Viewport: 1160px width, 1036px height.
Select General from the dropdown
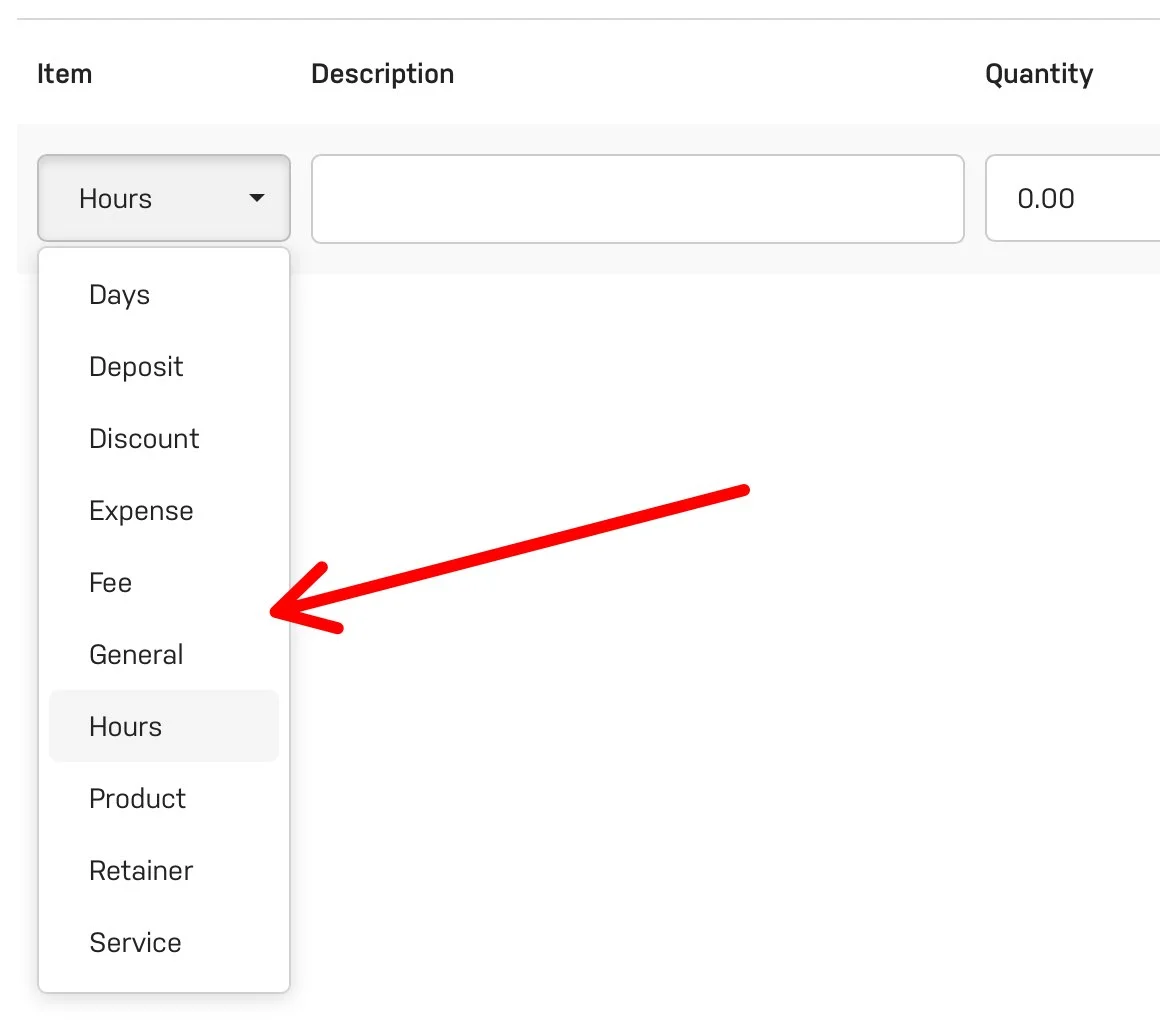click(x=136, y=655)
